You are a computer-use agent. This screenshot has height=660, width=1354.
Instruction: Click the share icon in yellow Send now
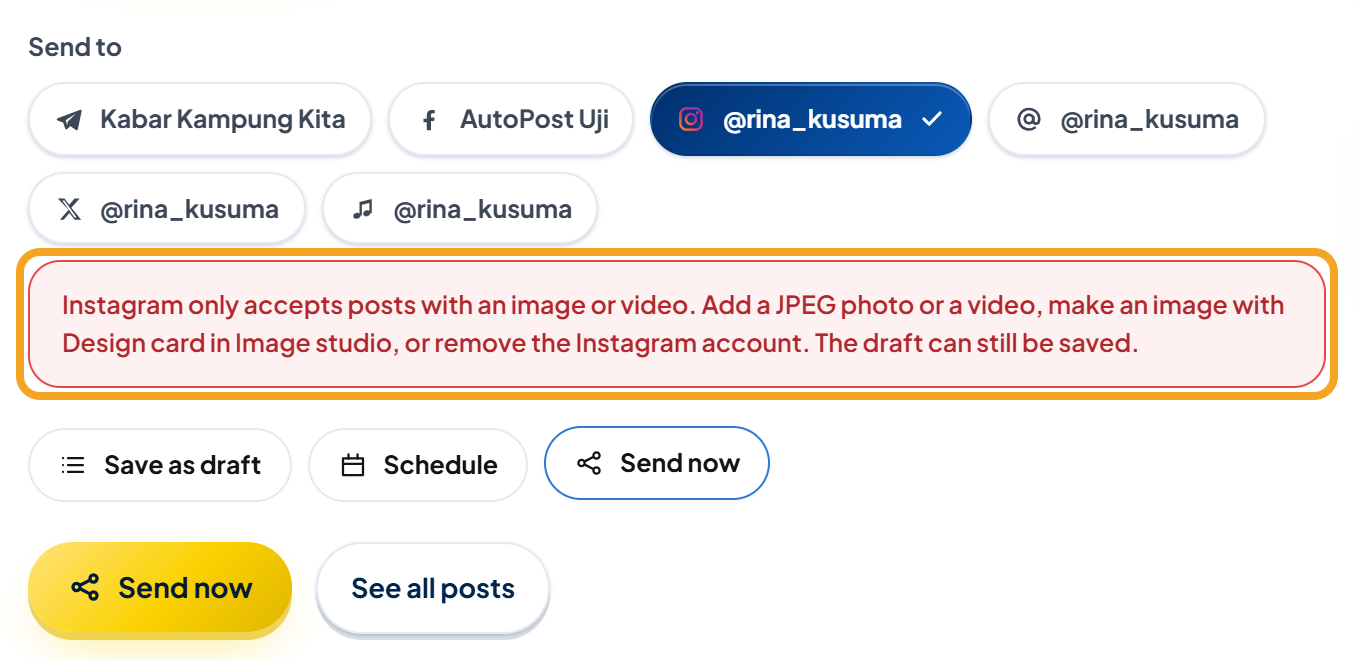coord(86,588)
